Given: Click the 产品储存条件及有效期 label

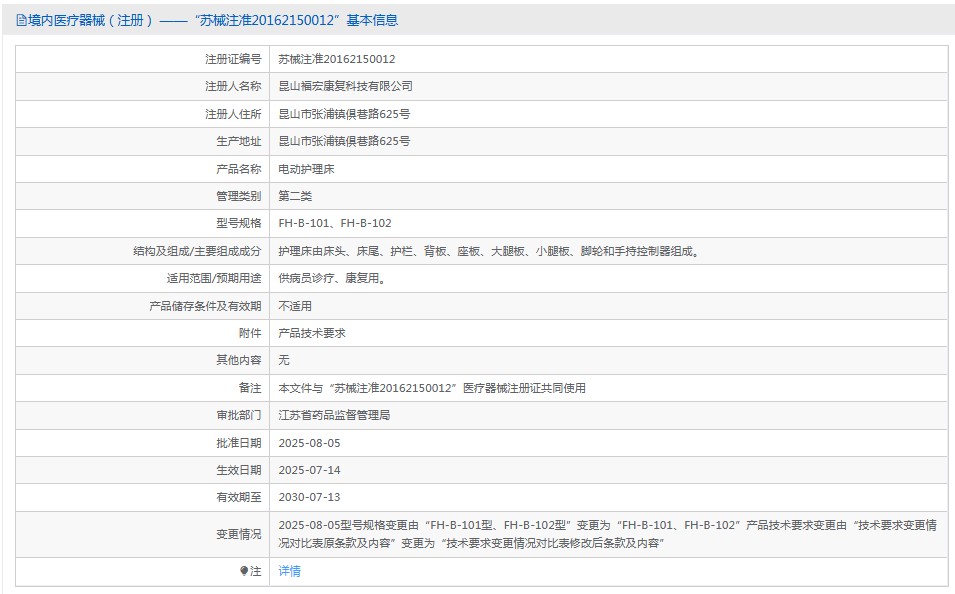Looking at the screenshot, I should click(x=205, y=306).
